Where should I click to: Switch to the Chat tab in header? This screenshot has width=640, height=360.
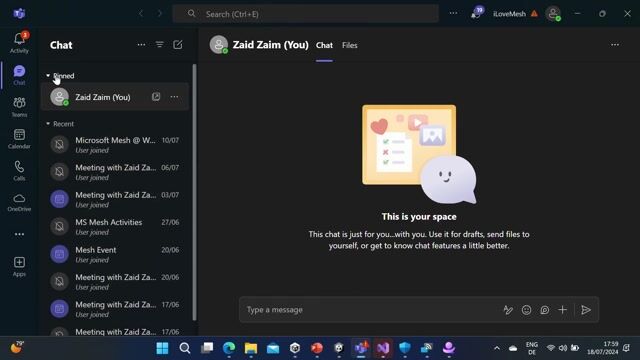(324, 45)
